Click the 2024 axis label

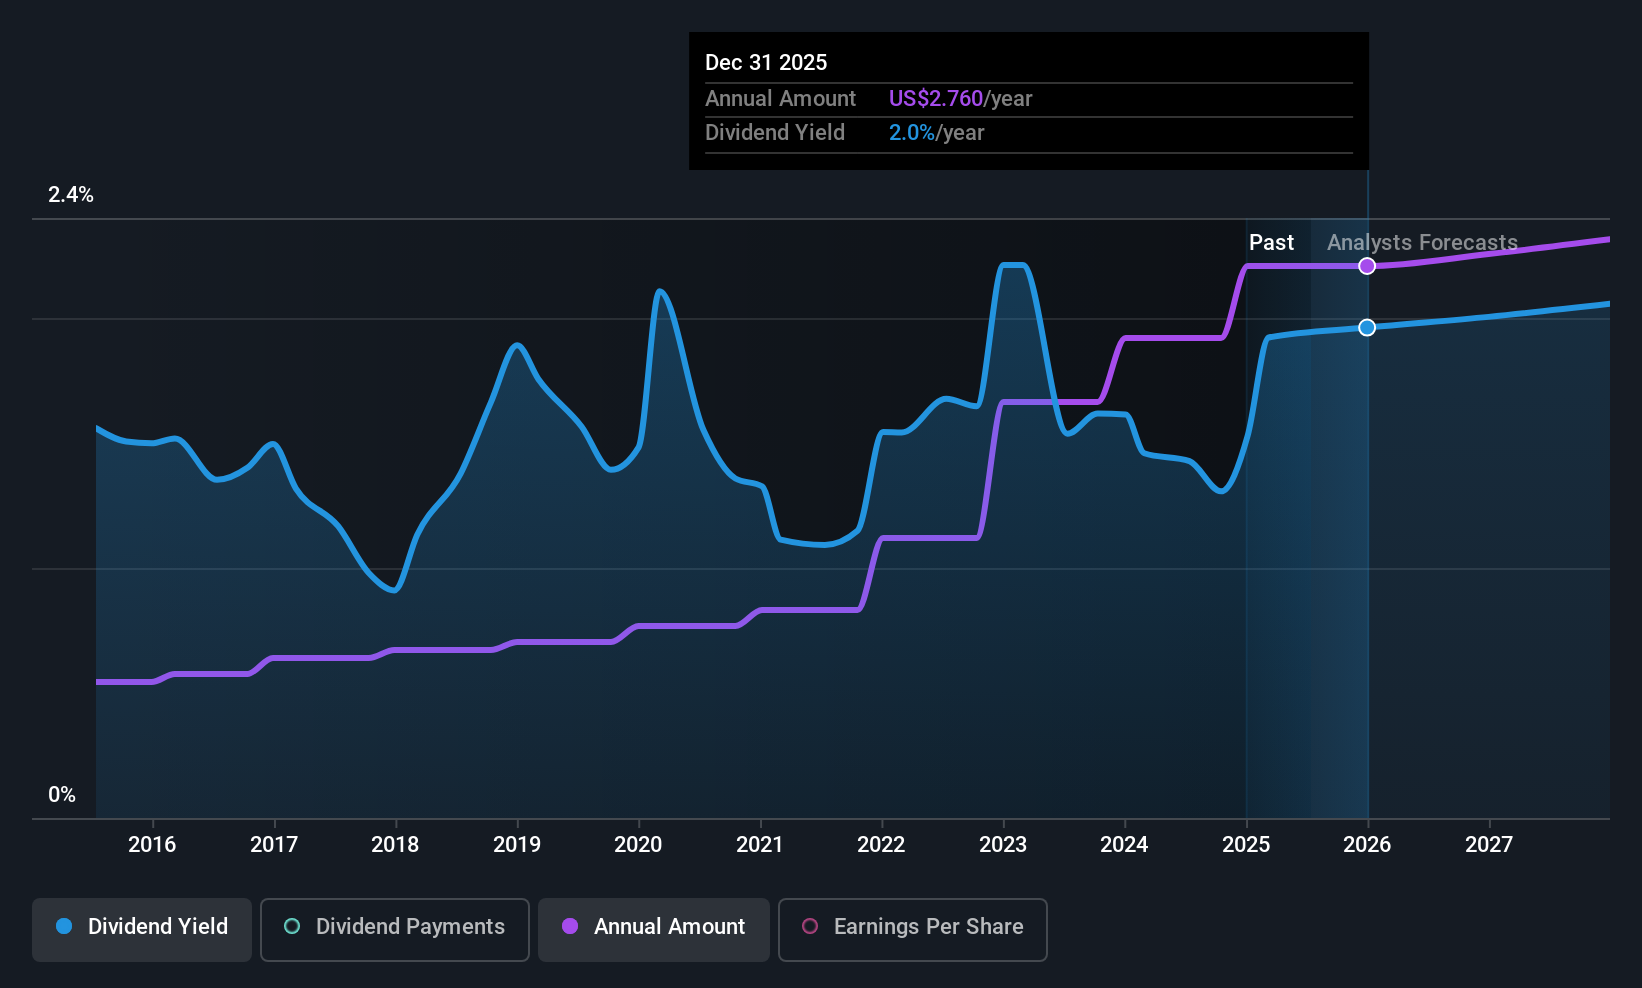coord(1124,845)
